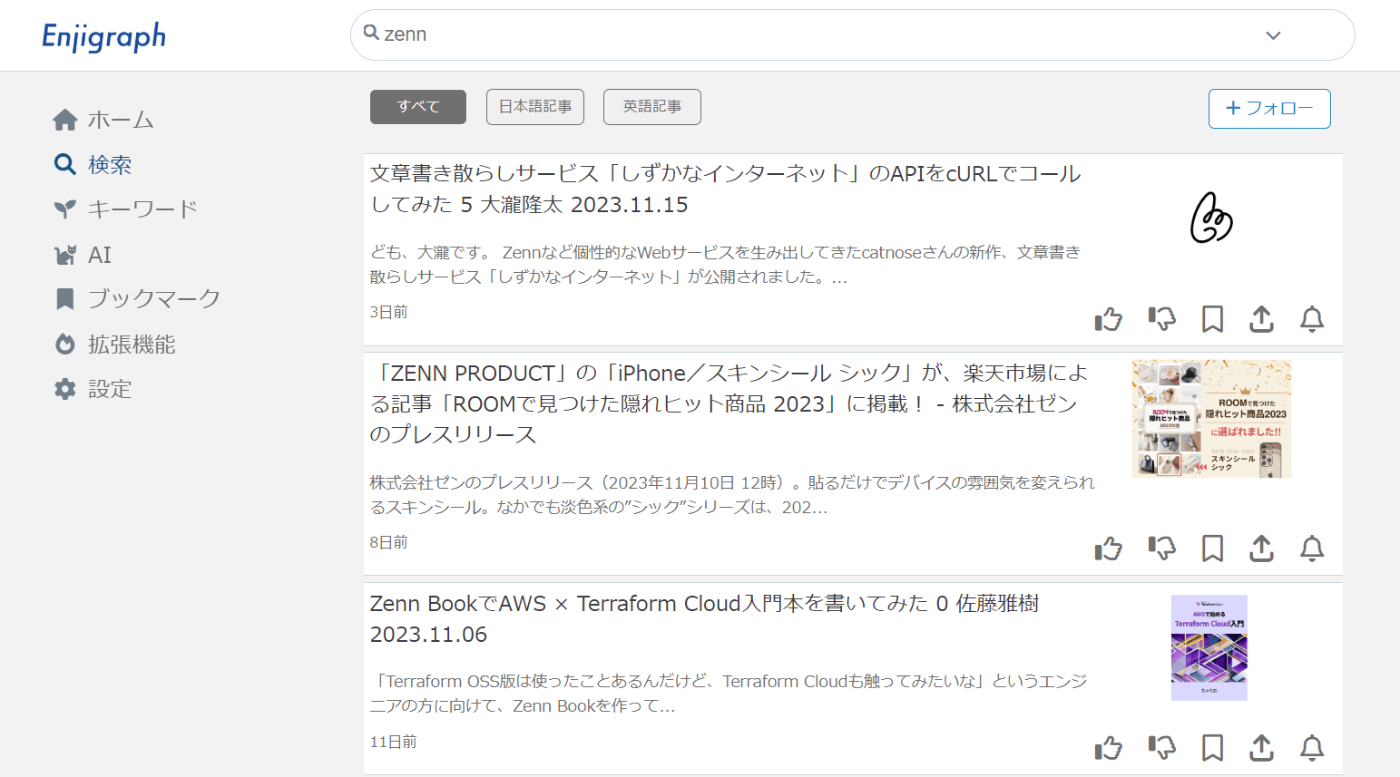Open the AI sidebar label
Screen dimensions: 1400x777
tap(100, 255)
